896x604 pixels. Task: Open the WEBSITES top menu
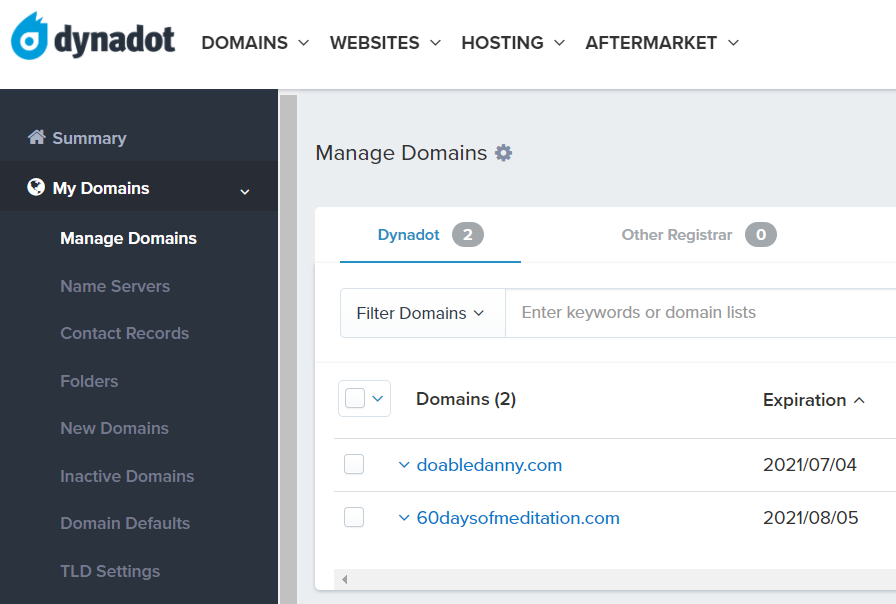tap(386, 43)
